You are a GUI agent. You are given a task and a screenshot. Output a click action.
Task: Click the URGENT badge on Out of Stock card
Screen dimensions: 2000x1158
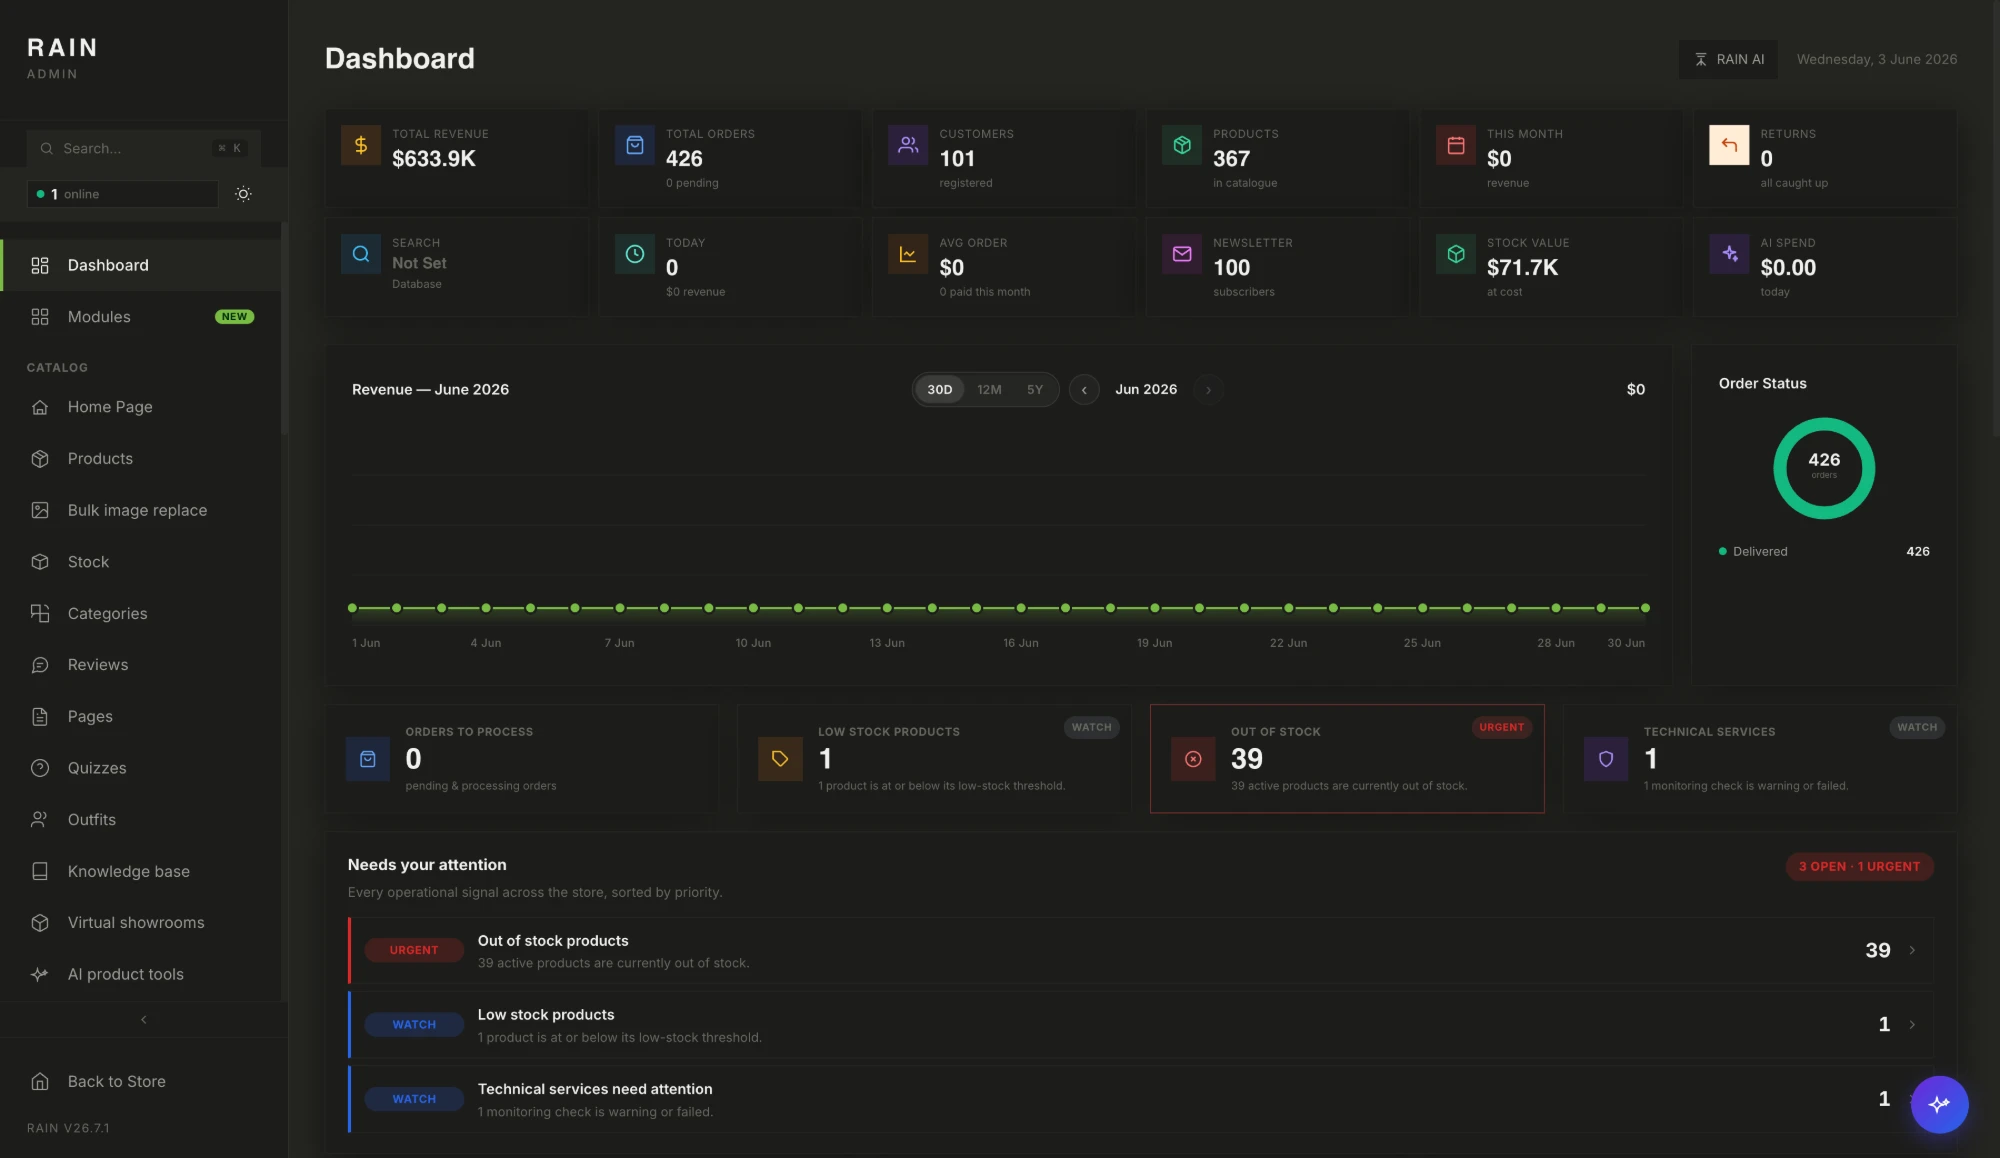(1501, 728)
